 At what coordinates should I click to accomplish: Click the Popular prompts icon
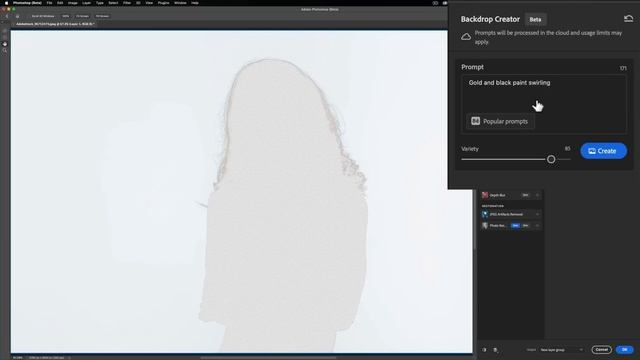(476, 121)
